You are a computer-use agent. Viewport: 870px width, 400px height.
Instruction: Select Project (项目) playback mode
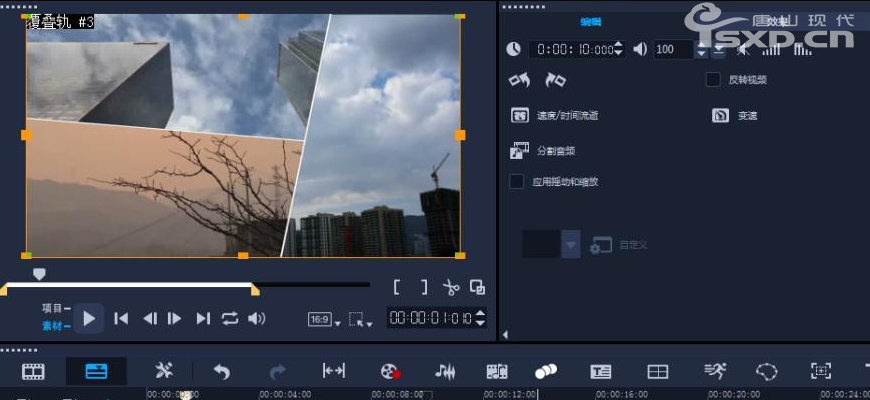[x=53, y=308]
